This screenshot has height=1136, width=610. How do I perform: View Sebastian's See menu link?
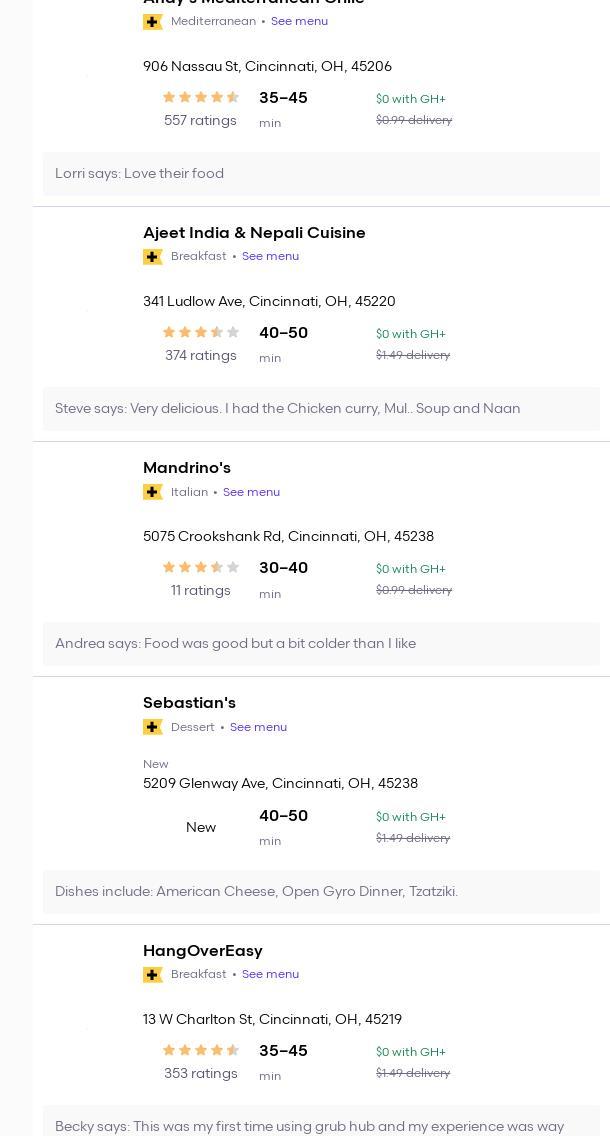point(258,727)
